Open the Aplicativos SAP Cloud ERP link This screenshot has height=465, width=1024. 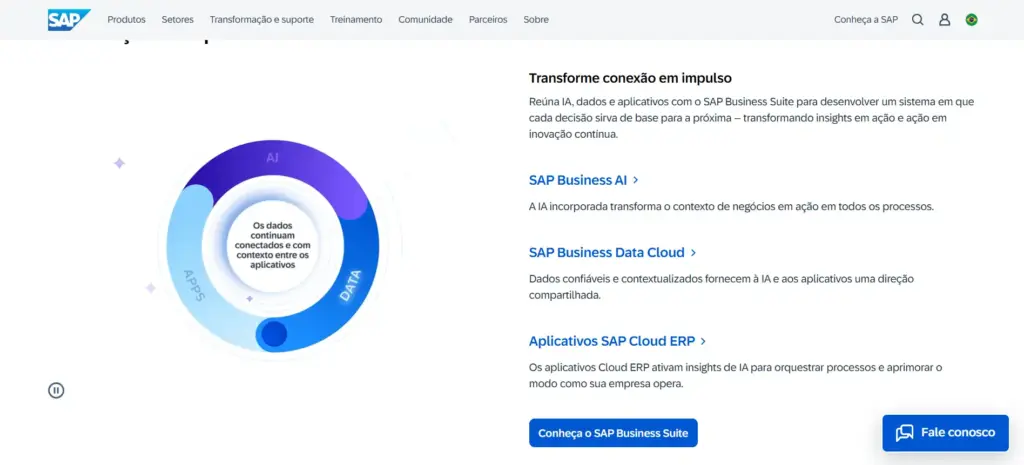click(x=618, y=341)
